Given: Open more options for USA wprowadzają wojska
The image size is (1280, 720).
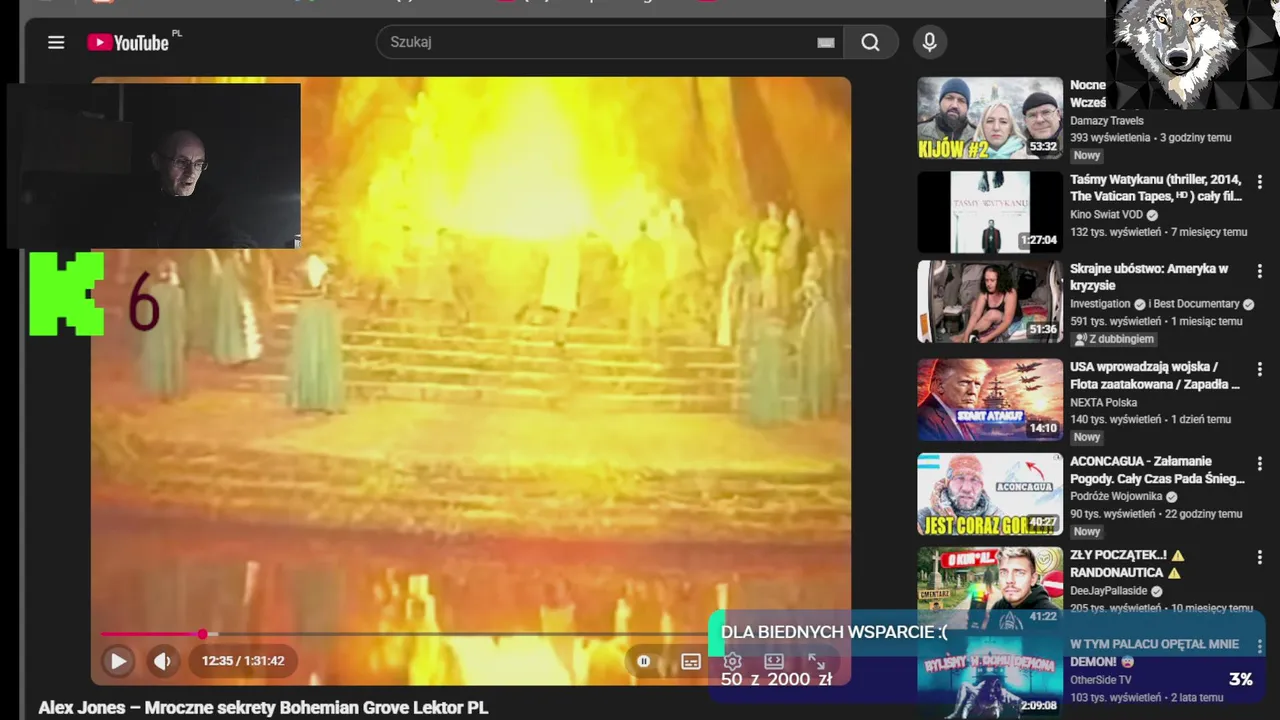Looking at the screenshot, I should 1259,370.
